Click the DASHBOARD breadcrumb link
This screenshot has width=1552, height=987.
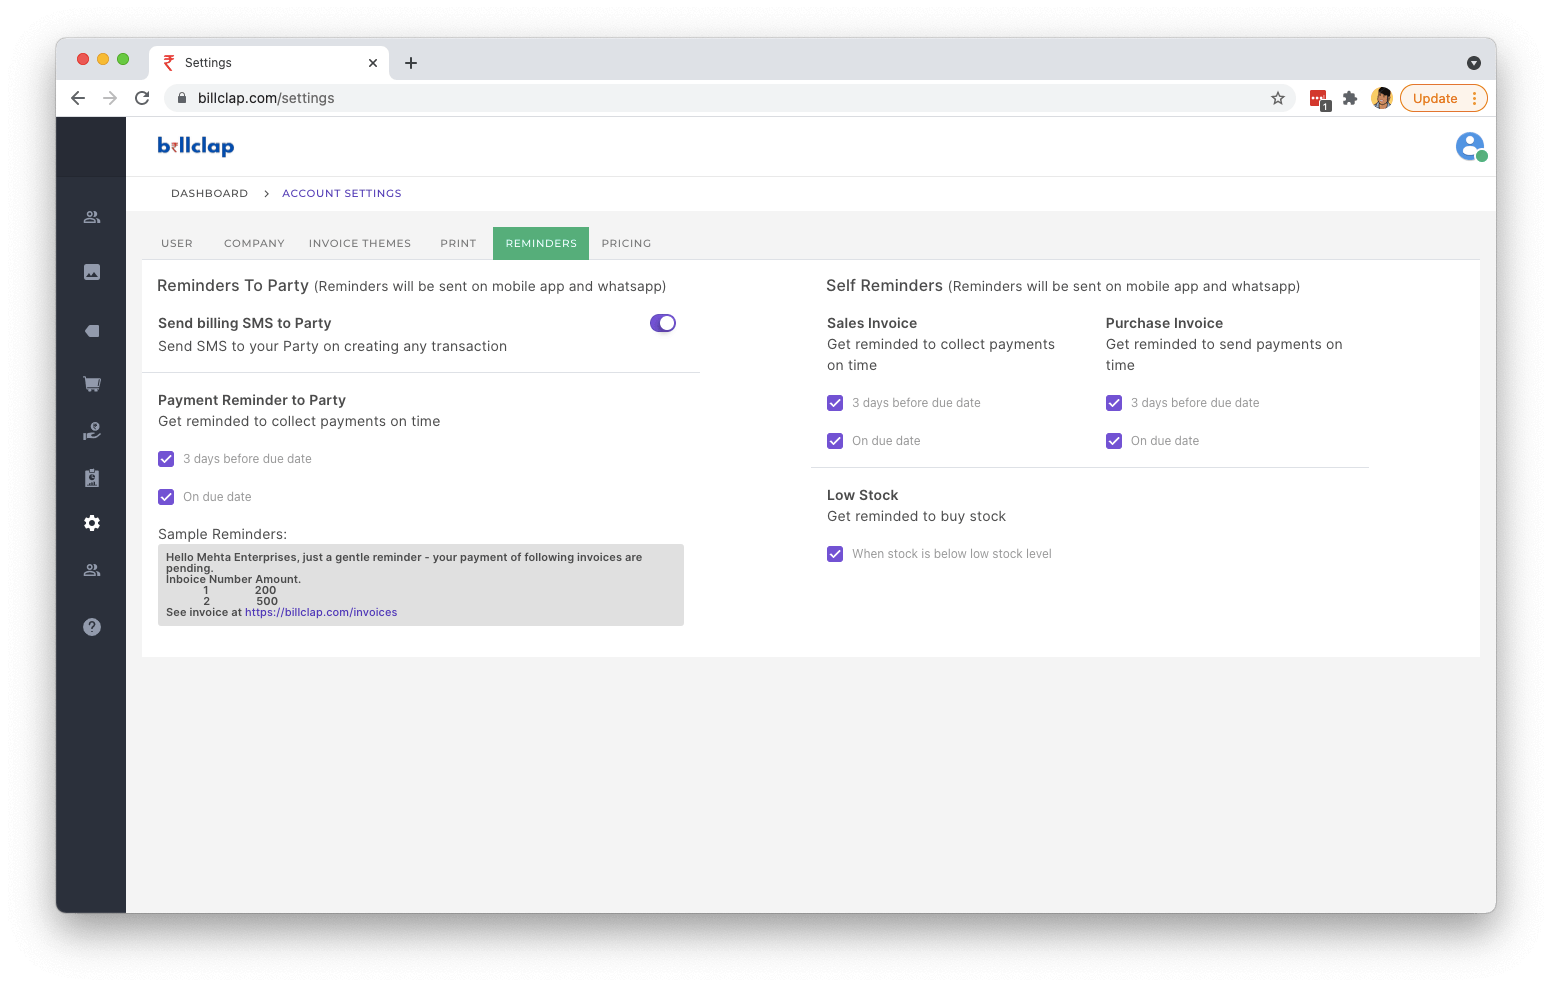(x=209, y=193)
